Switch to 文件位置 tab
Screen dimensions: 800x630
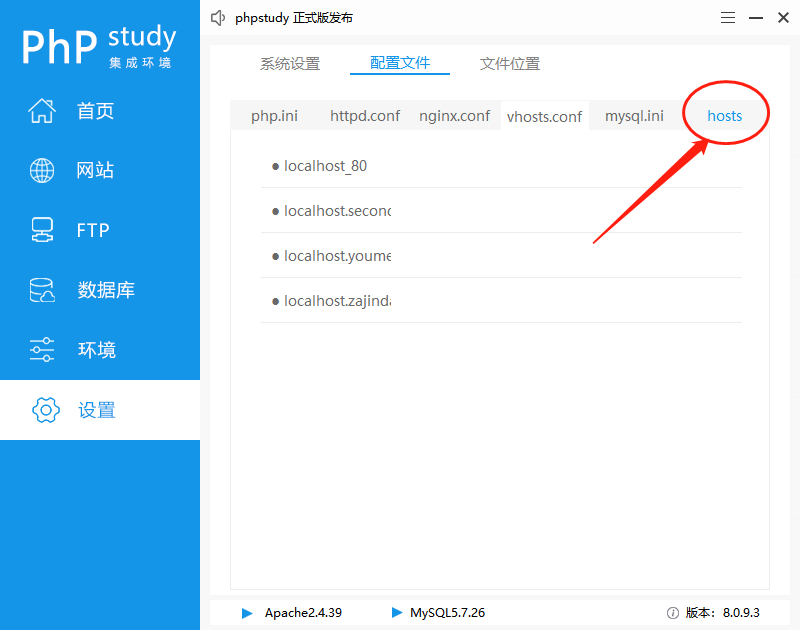click(510, 64)
